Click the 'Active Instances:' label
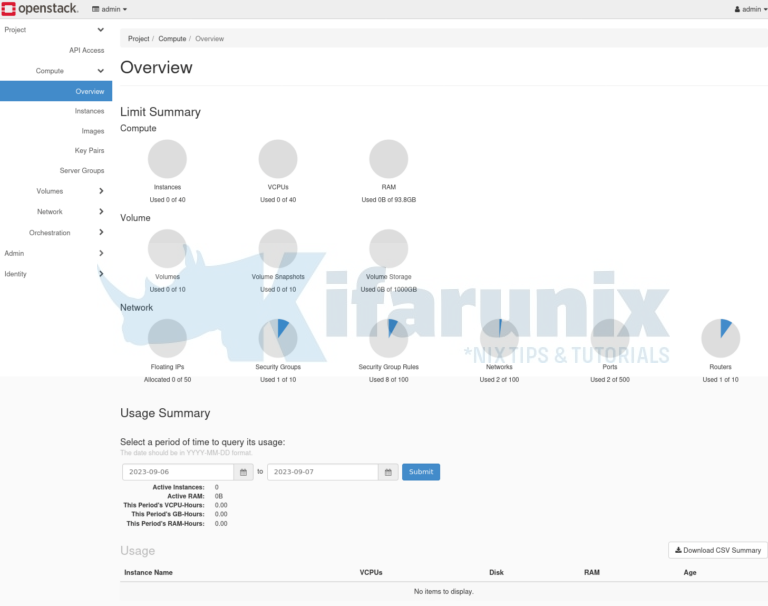This screenshot has height=606, width=768. point(178,487)
